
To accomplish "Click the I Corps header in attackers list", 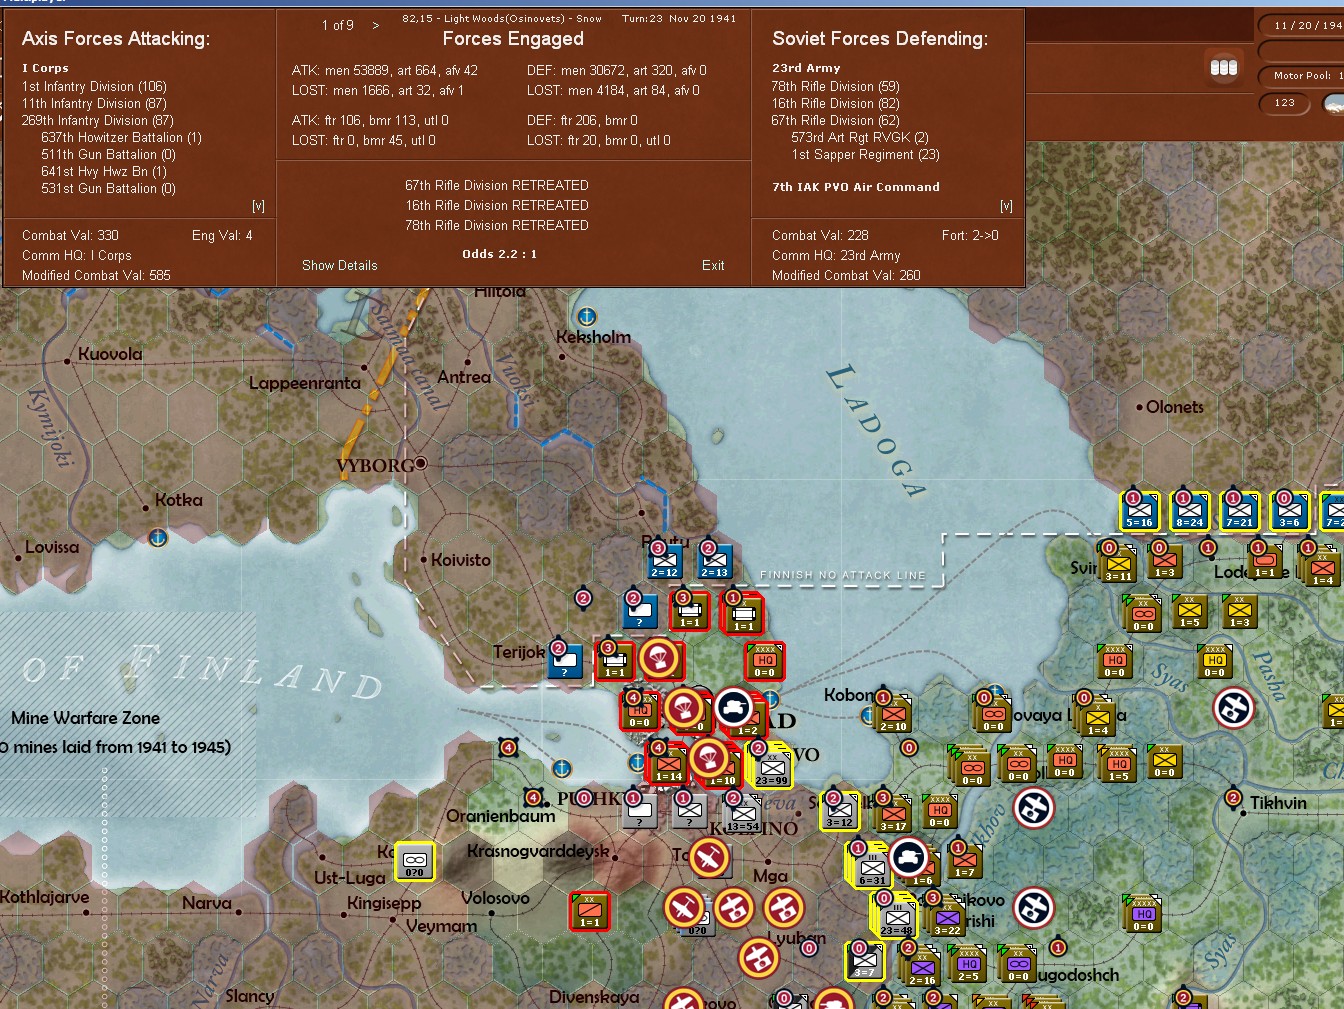I will (x=46, y=68).
